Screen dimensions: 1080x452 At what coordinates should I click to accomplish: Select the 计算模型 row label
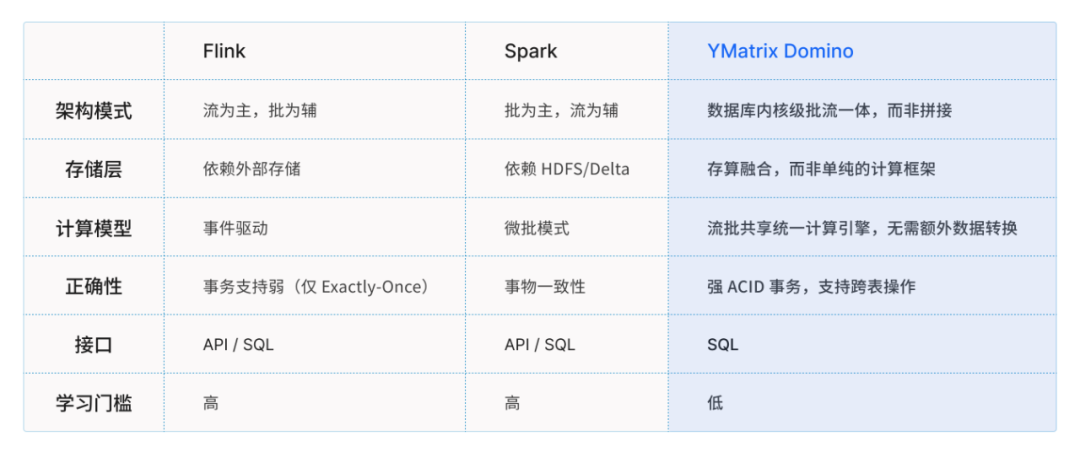click(94, 228)
